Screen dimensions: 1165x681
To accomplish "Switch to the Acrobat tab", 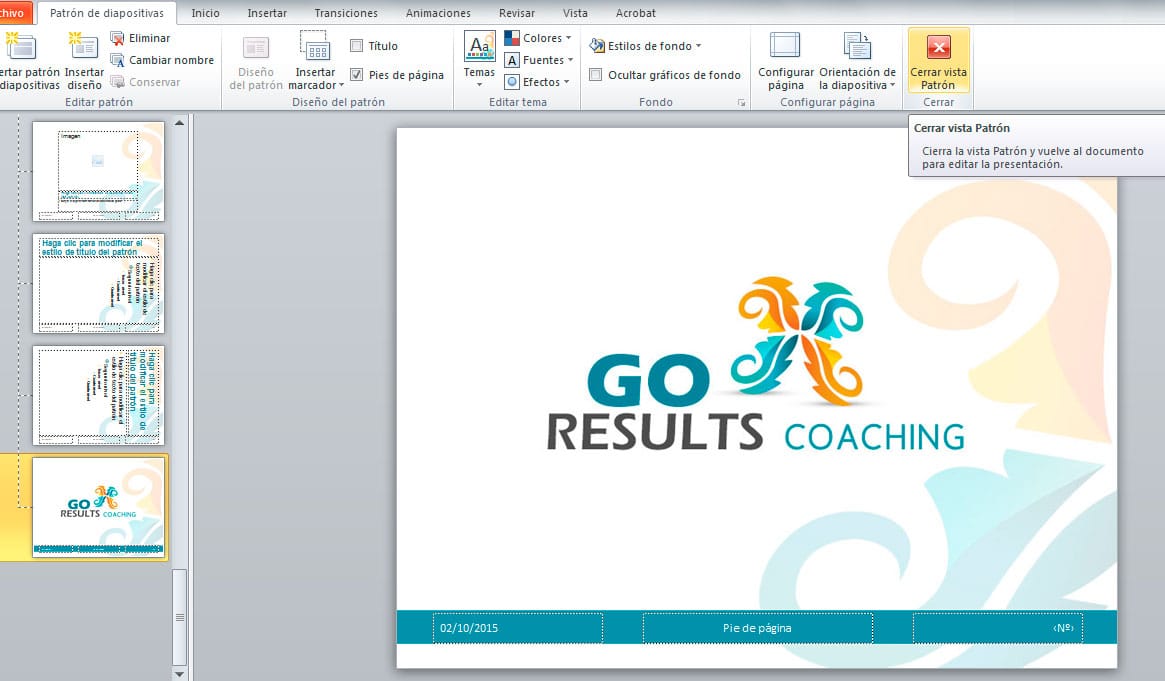I will [x=636, y=13].
